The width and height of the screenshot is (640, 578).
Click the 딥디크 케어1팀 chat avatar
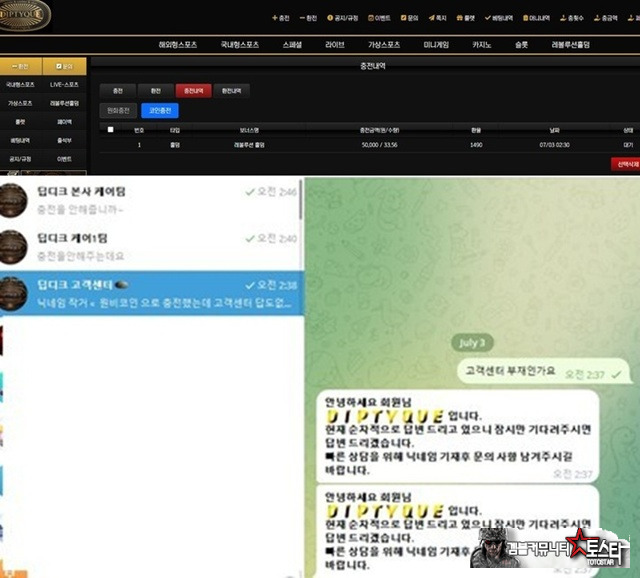tap(13, 247)
